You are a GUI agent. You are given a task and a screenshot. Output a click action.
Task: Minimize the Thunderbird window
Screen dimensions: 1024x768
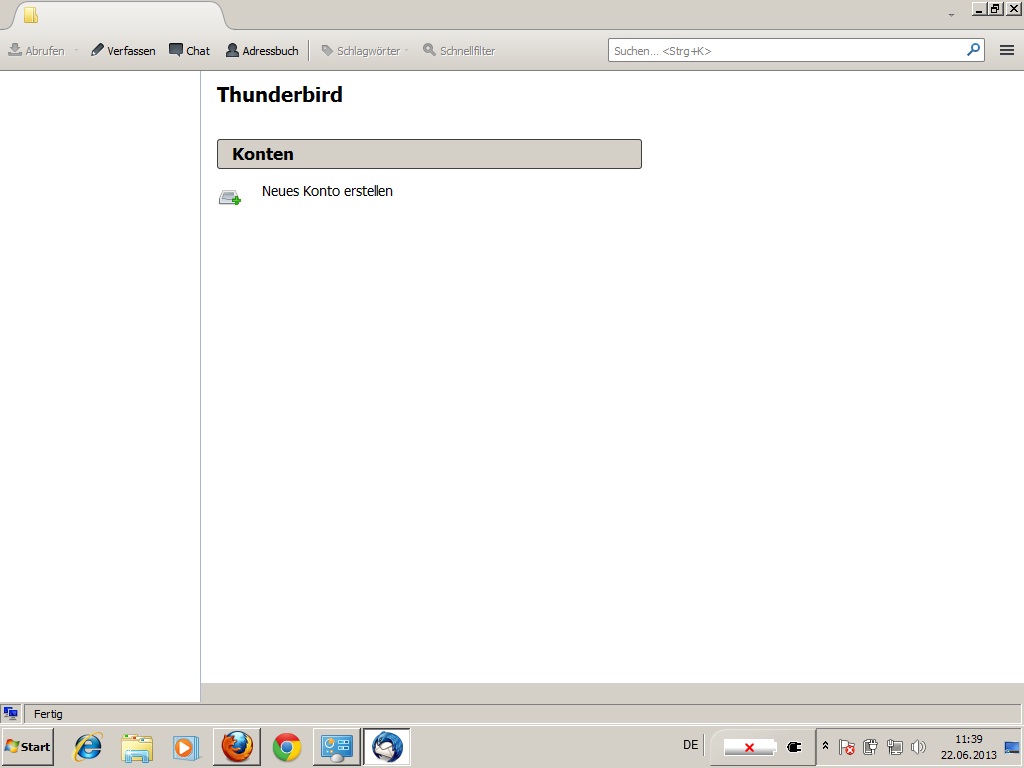pyautogui.click(x=979, y=8)
